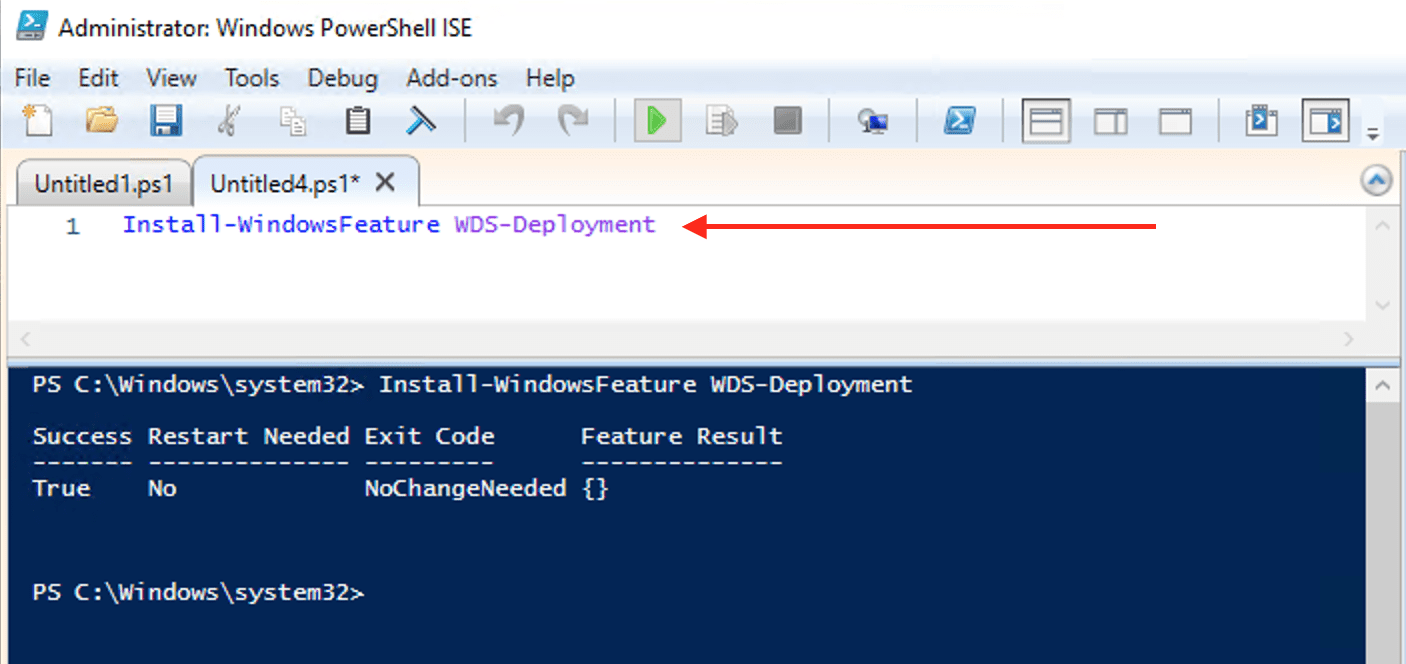This screenshot has width=1406, height=664.
Task: Click the New script icon
Action: point(38,121)
